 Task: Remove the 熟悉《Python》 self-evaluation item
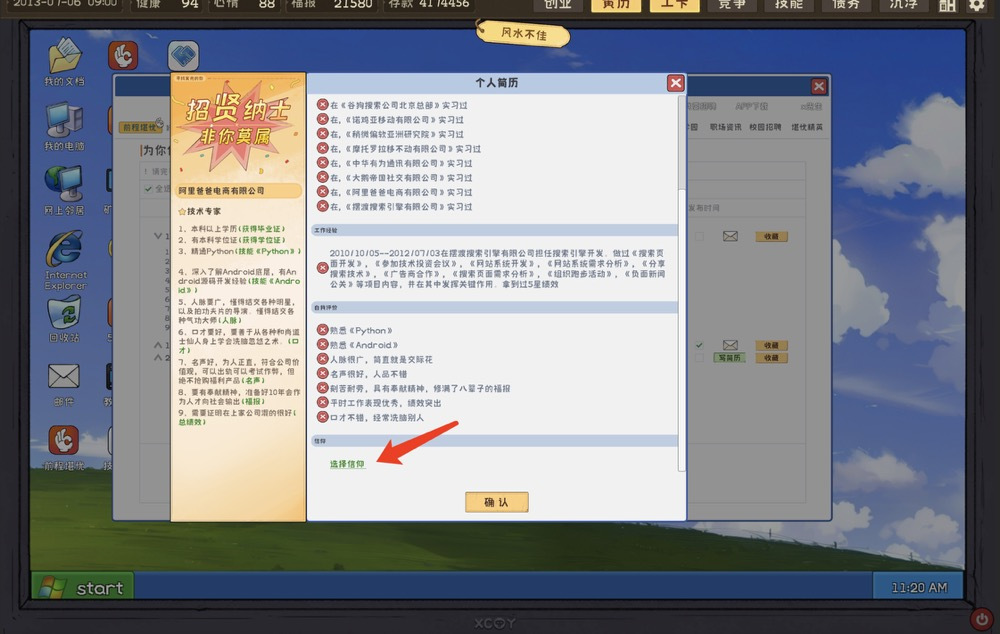click(x=323, y=330)
